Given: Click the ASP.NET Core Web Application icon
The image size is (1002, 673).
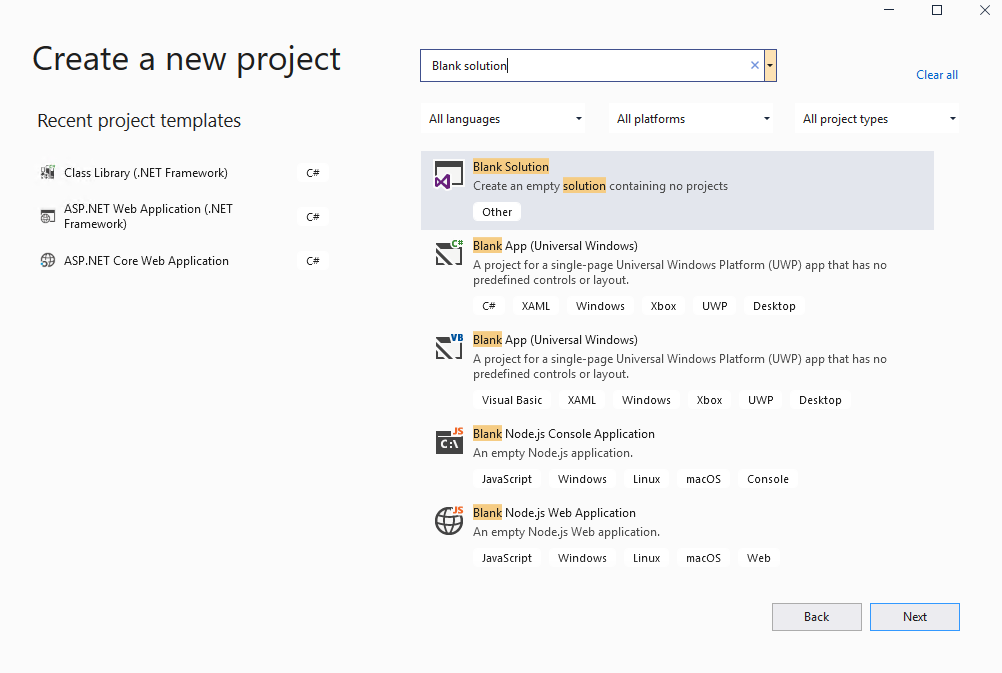Looking at the screenshot, I should [47, 261].
